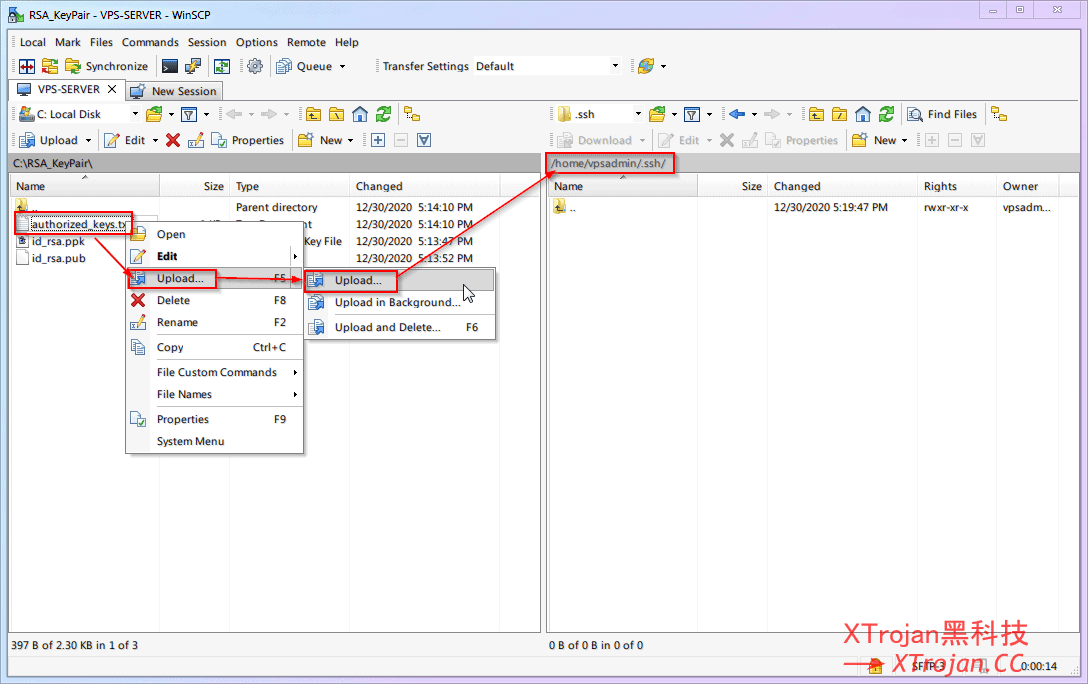Click the remote panel Open Directory icon
The width and height of the screenshot is (1088, 684).
pos(657,114)
